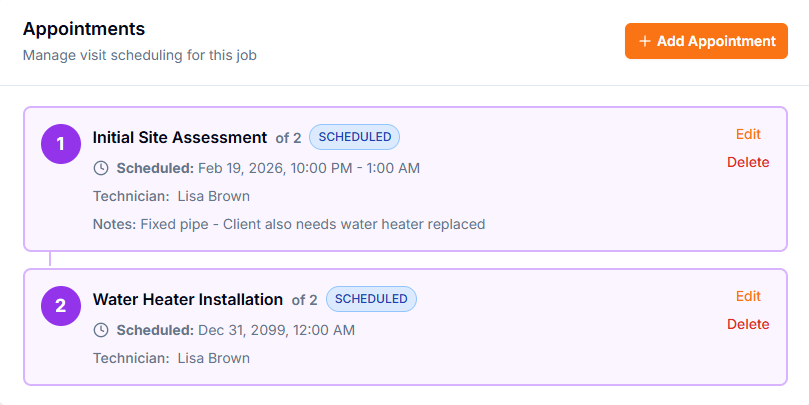
Task: Click the Appointments section heading
Action: pyautogui.click(x=84, y=29)
